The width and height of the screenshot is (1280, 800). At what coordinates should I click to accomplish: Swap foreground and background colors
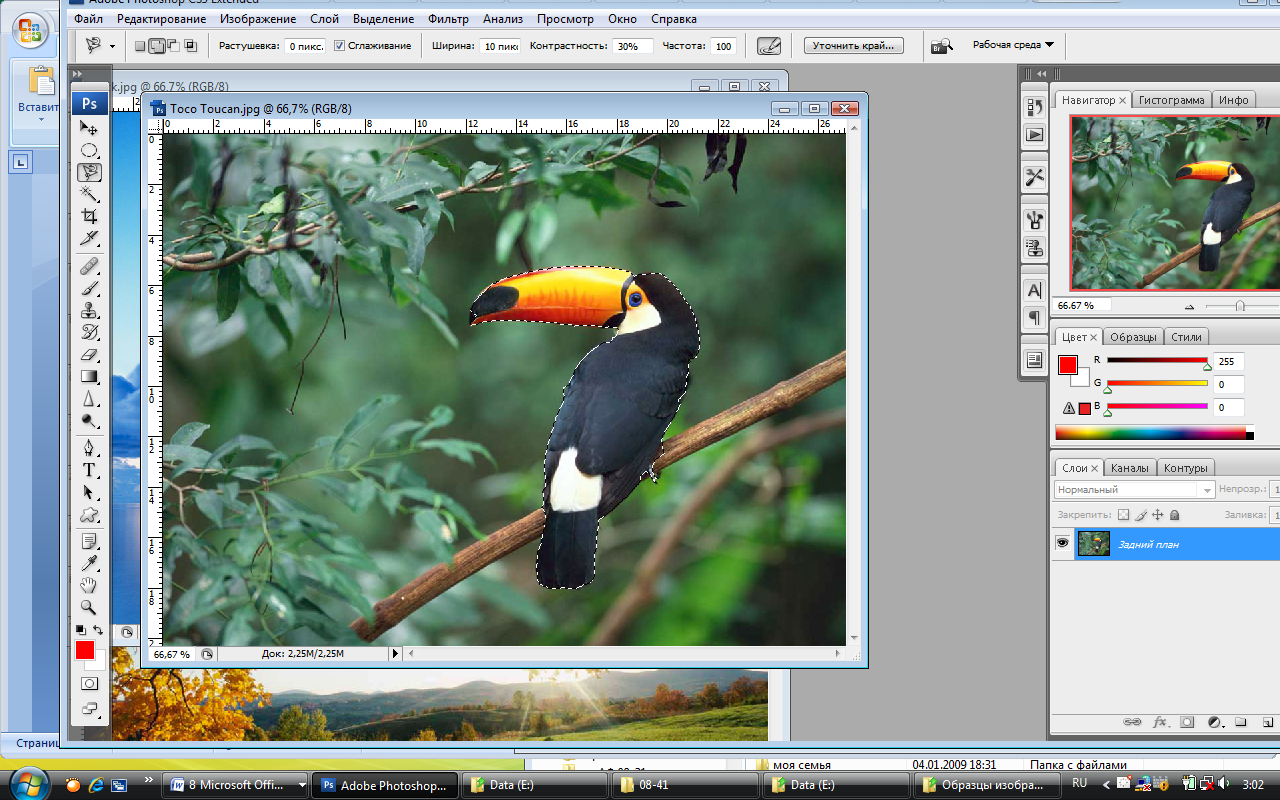(x=98, y=630)
